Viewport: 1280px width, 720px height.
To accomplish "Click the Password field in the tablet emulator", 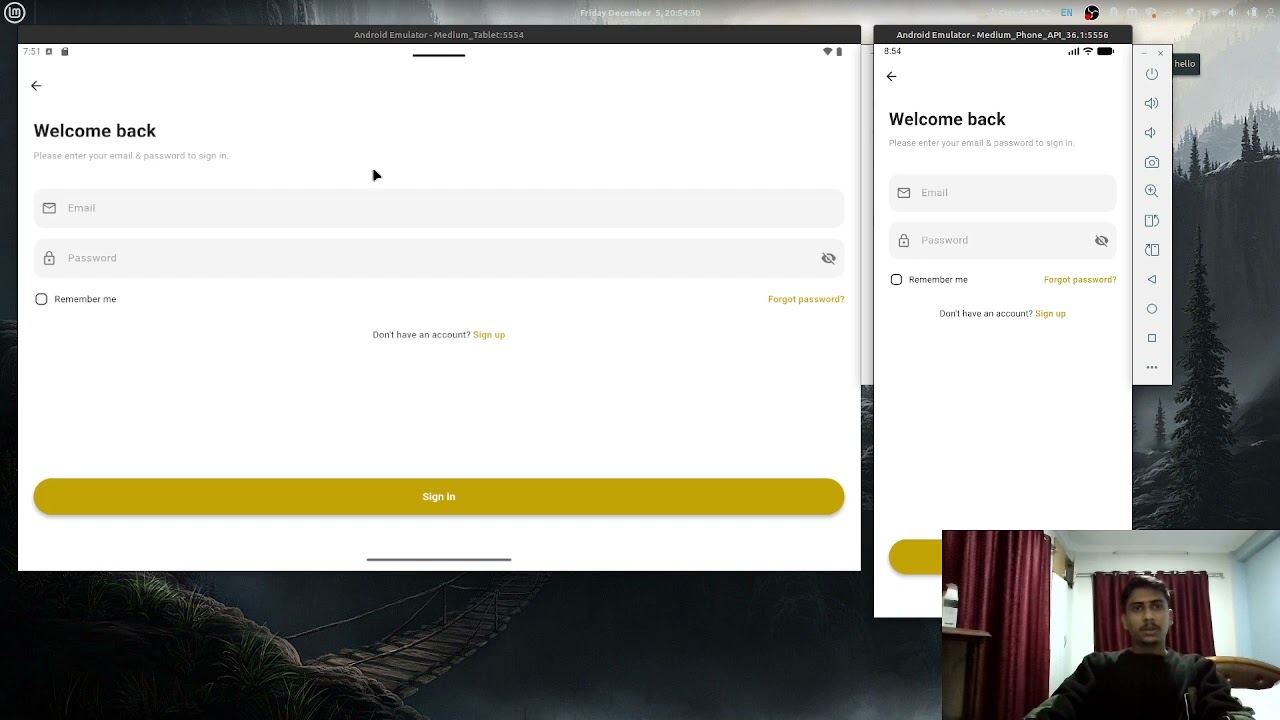I will tap(439, 258).
